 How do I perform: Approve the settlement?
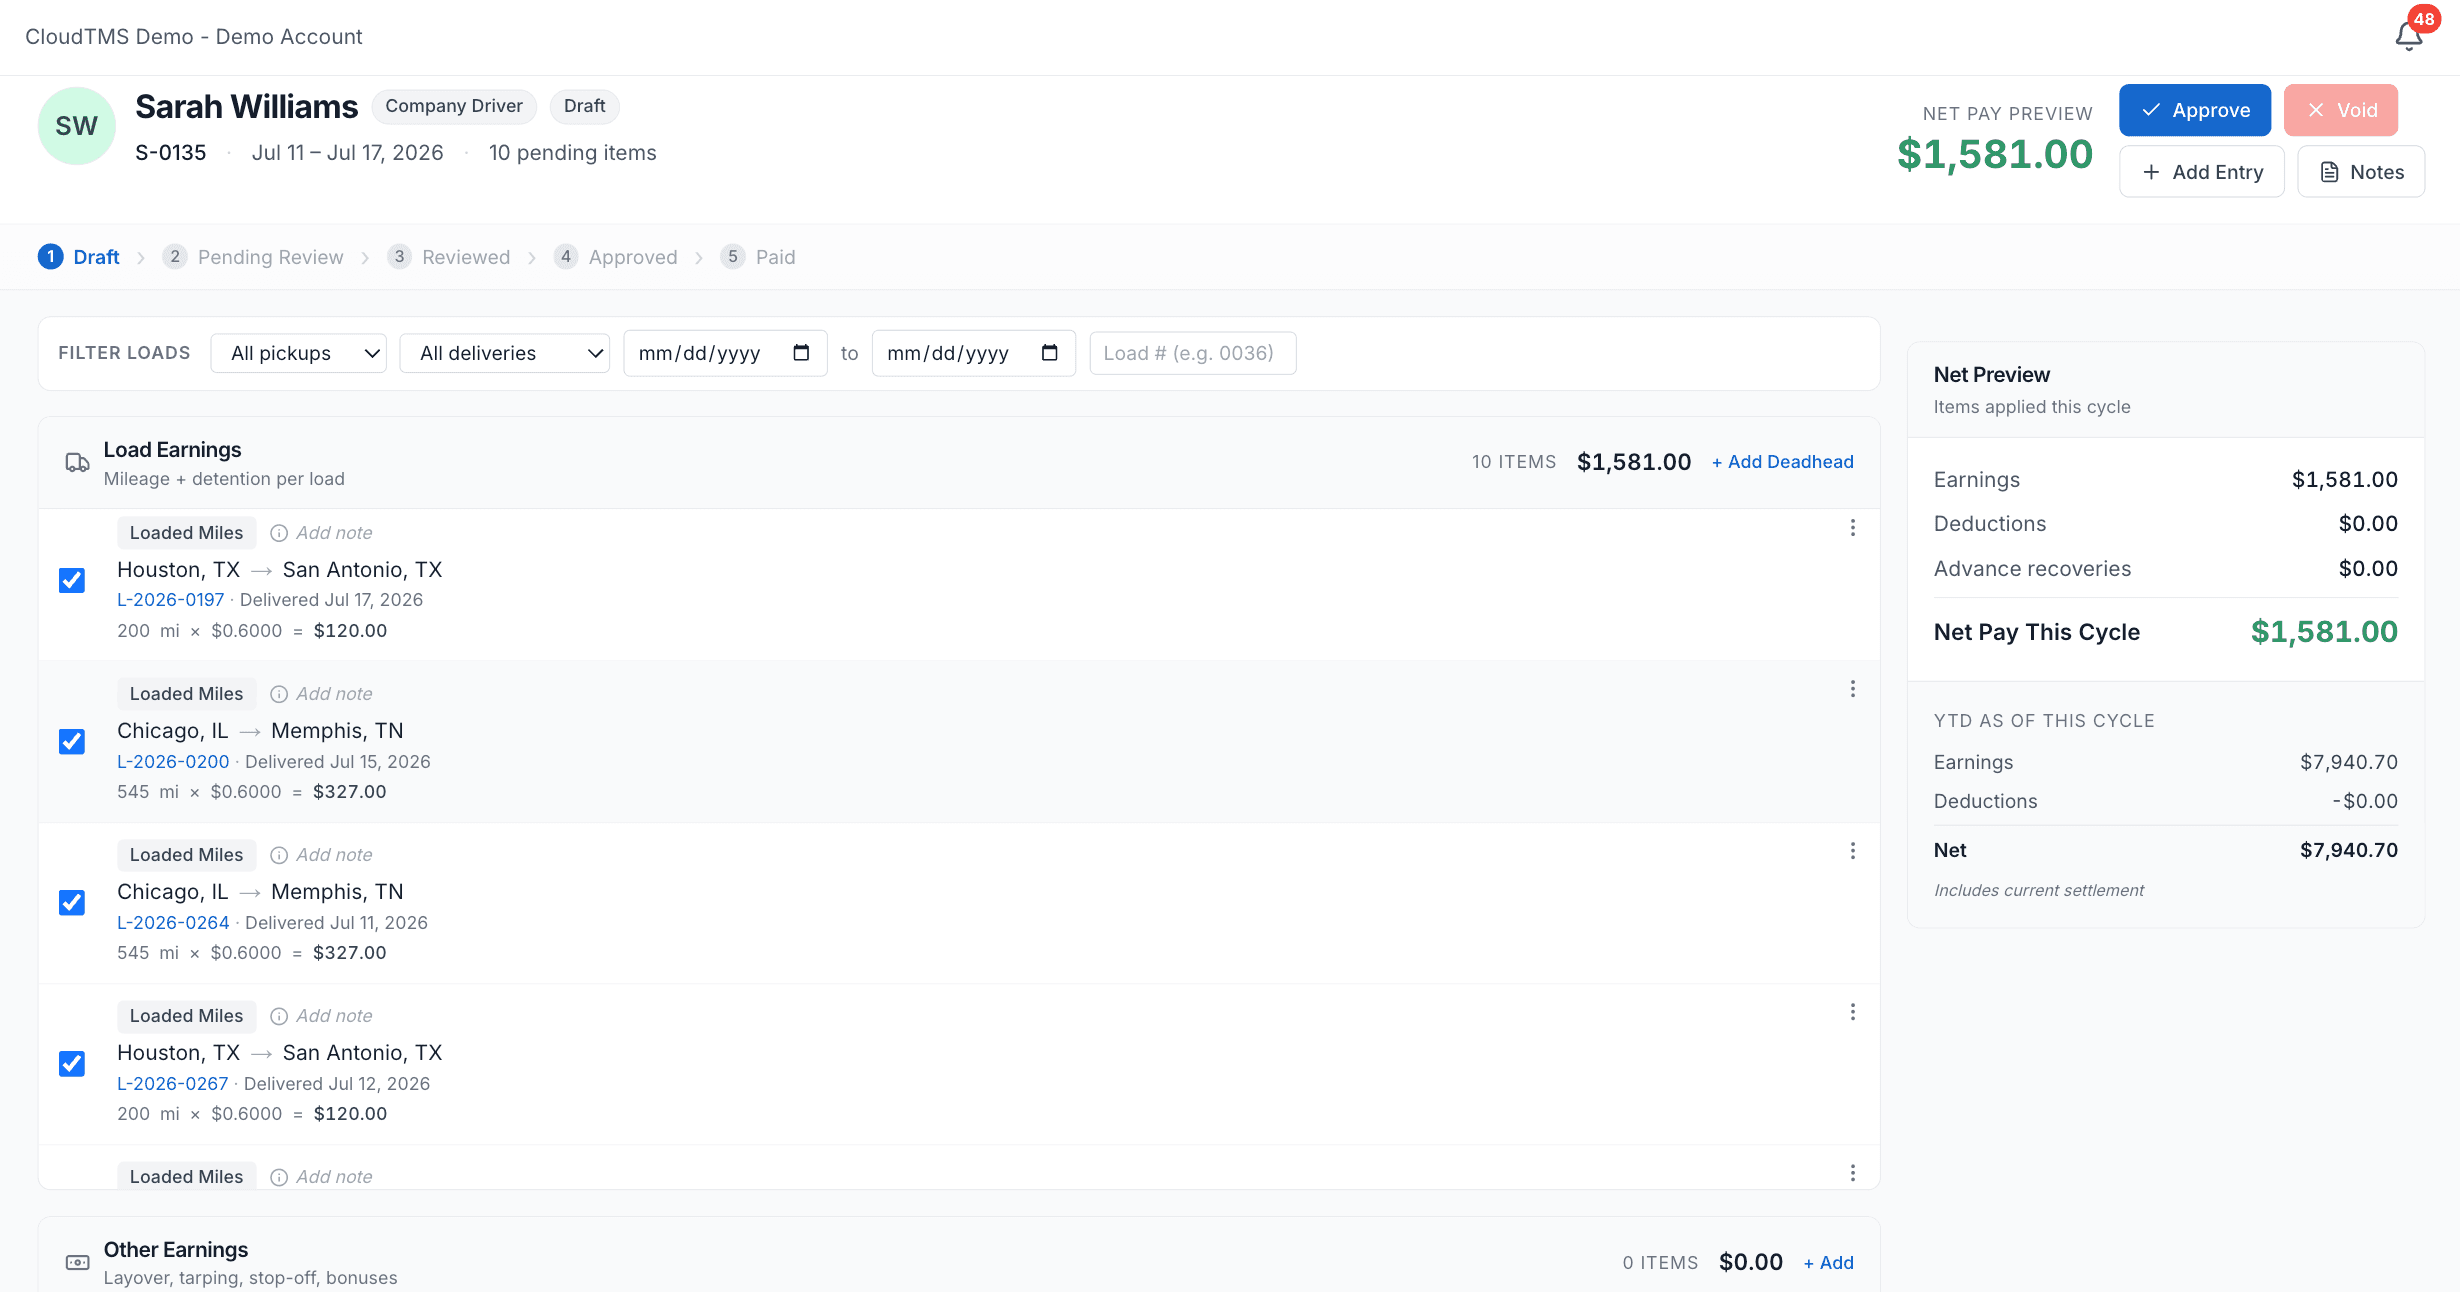pyautogui.click(x=2195, y=110)
